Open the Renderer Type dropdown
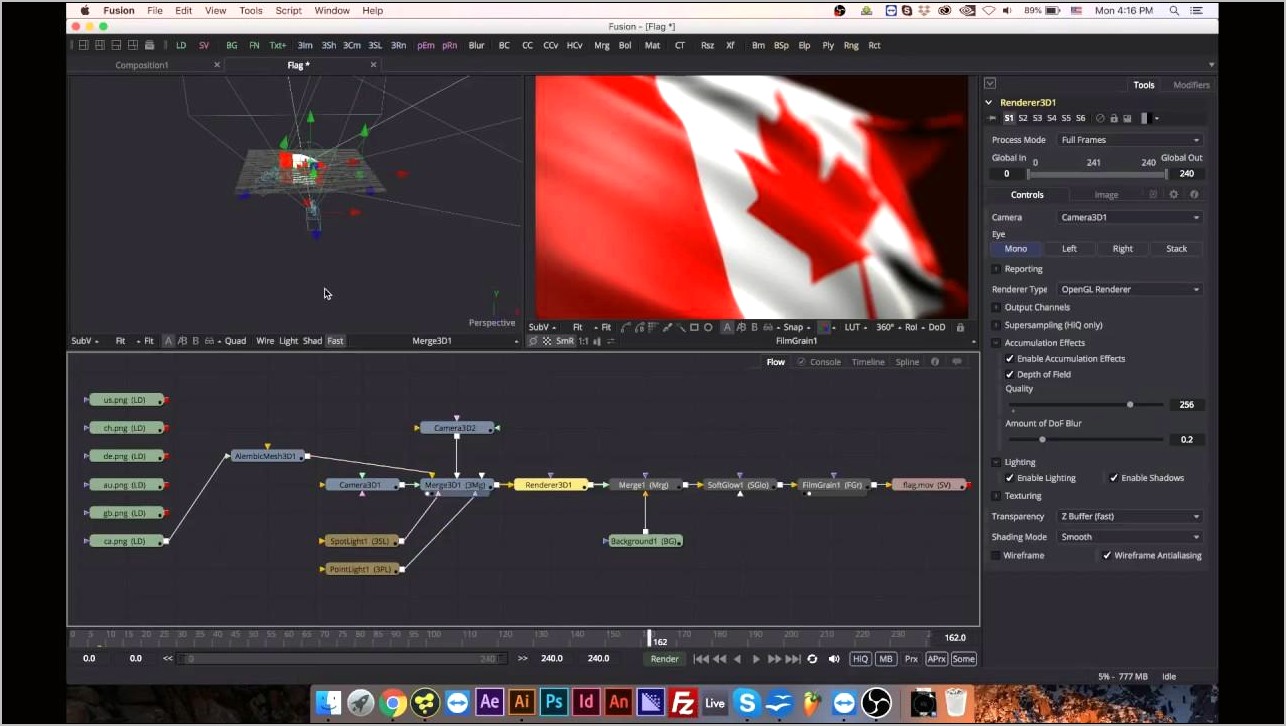Image resolution: width=1286 pixels, height=726 pixels. pos(1130,289)
